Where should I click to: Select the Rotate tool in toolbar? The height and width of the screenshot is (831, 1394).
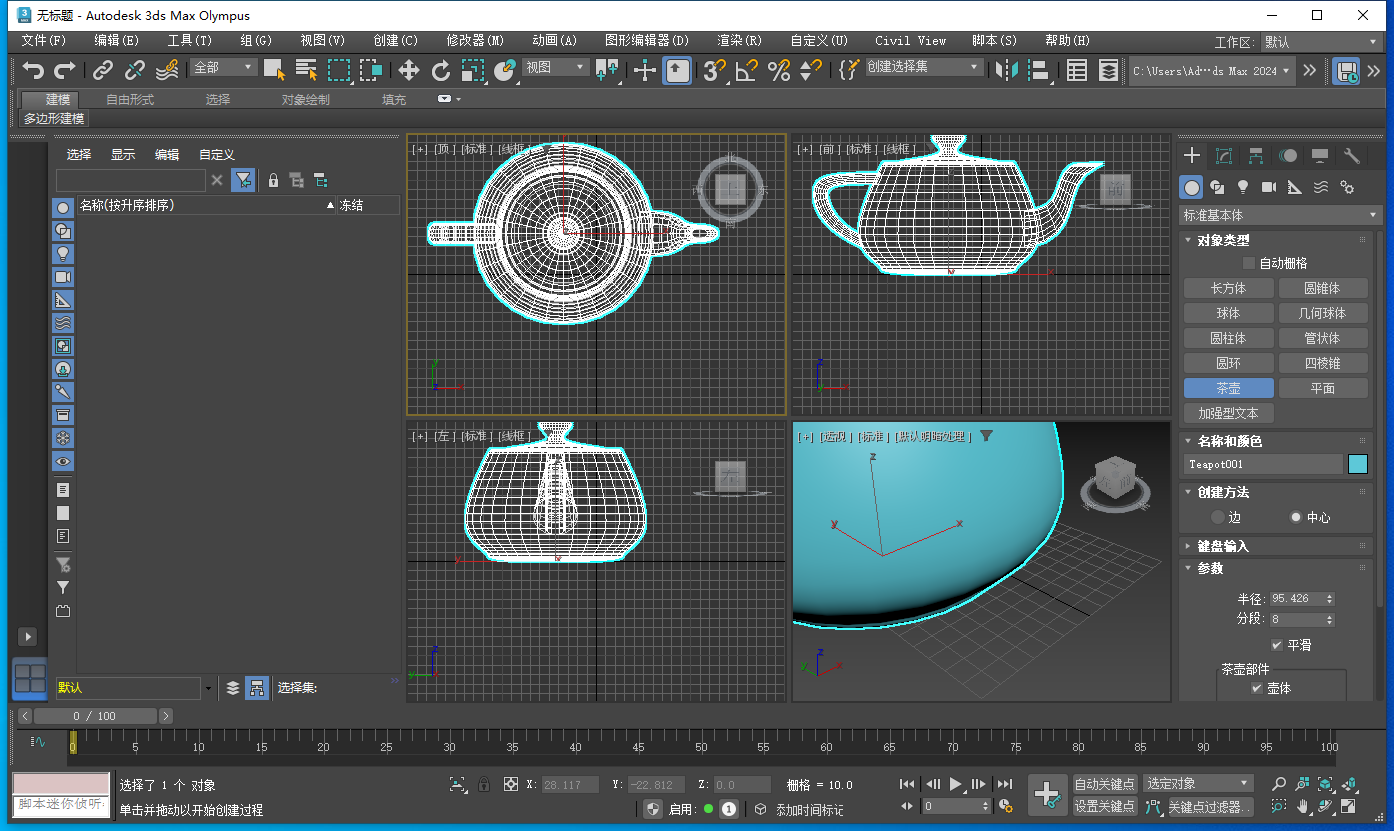pos(441,70)
